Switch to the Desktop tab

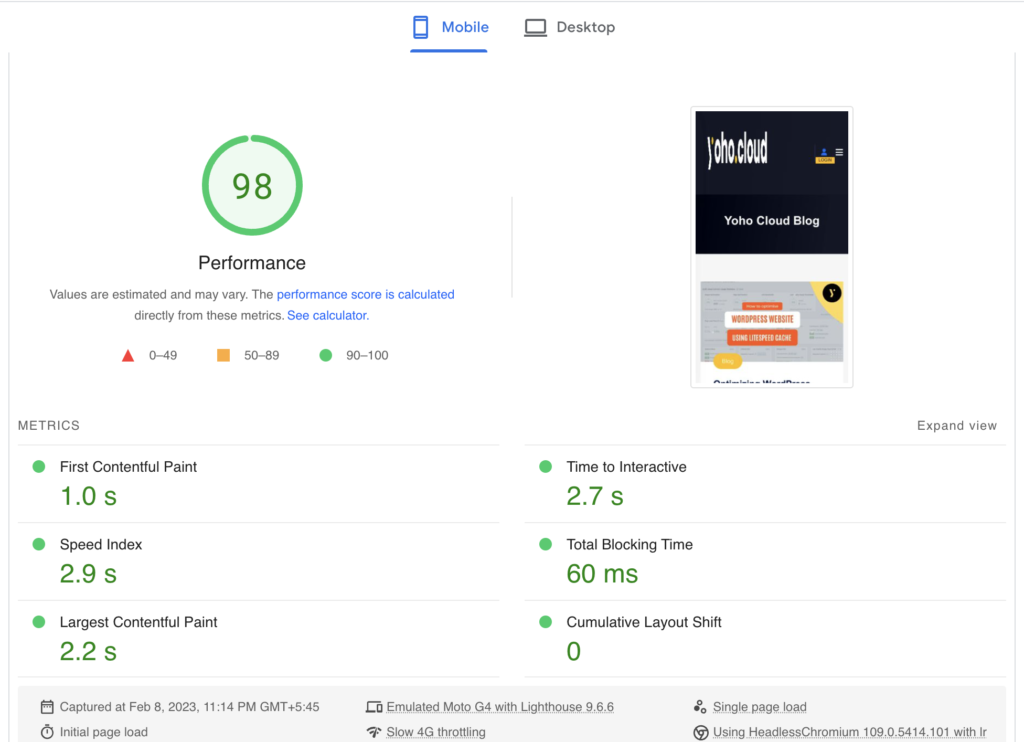569,27
